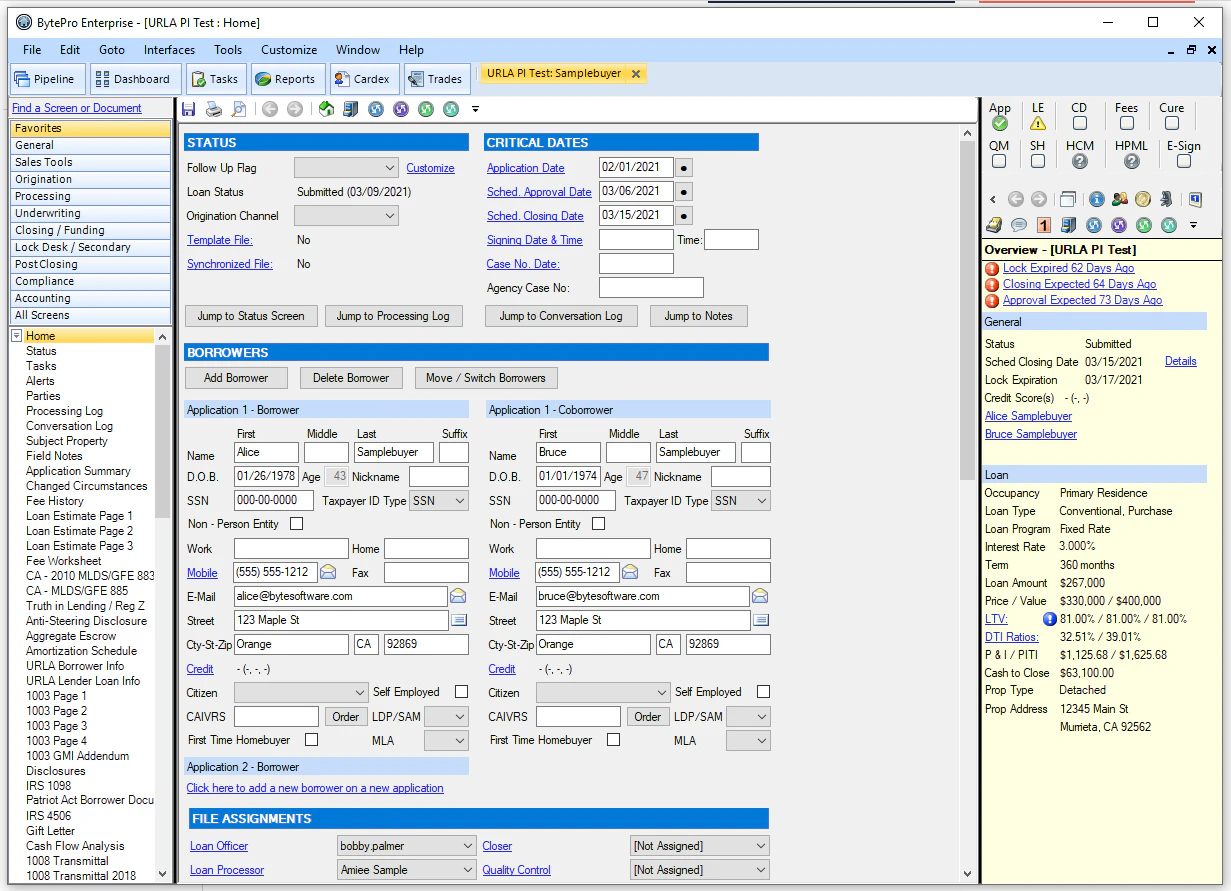Click the Print Preview icon
This screenshot has height=891, width=1231.
(240, 109)
